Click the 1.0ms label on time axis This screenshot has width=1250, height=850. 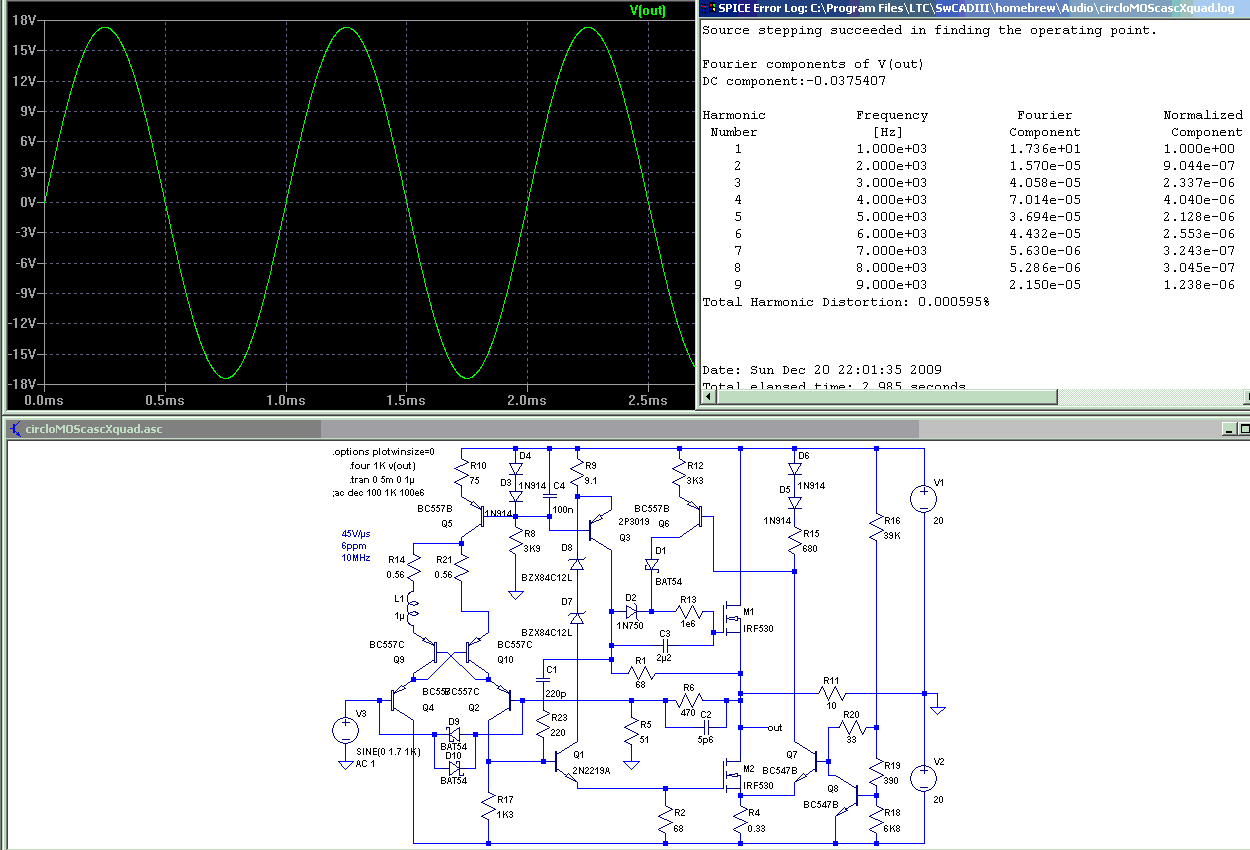pyautogui.click(x=287, y=400)
